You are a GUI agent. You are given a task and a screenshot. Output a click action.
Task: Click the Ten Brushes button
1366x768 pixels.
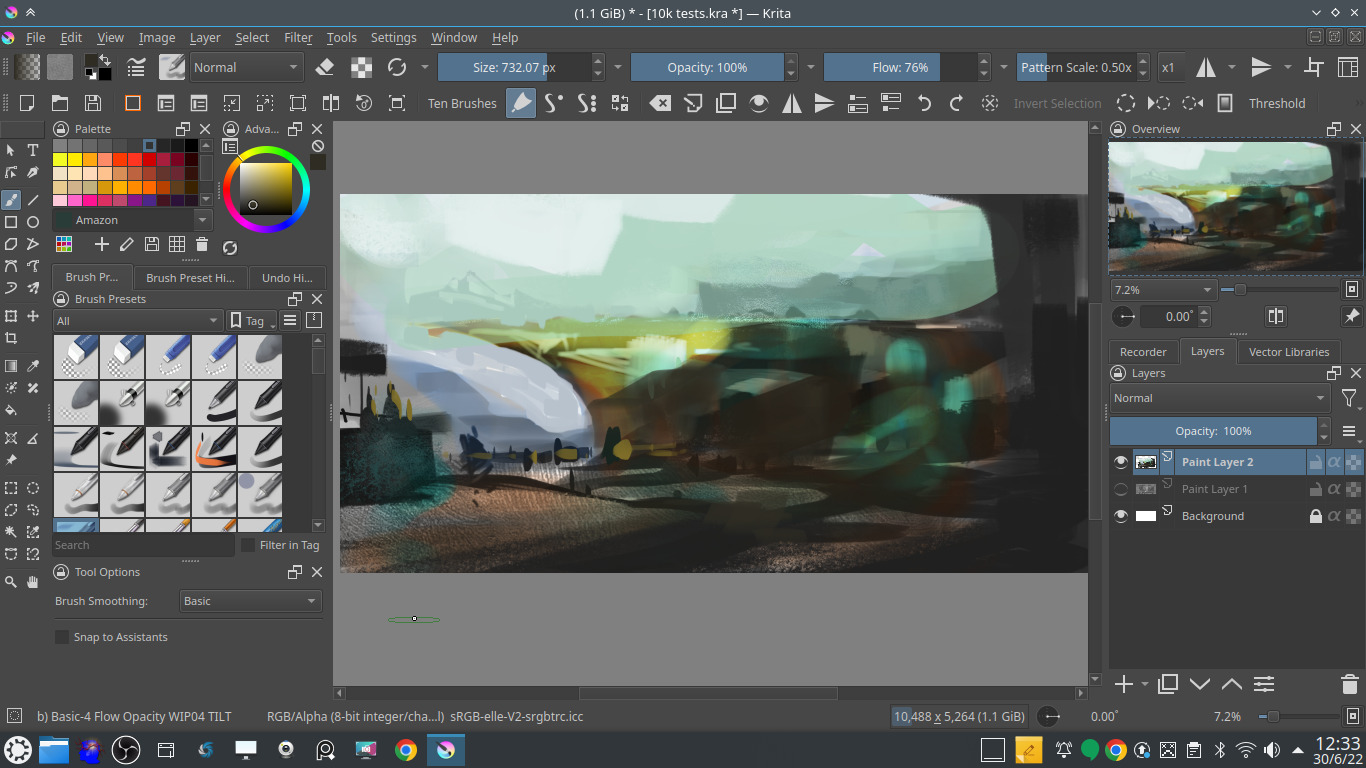click(x=462, y=103)
